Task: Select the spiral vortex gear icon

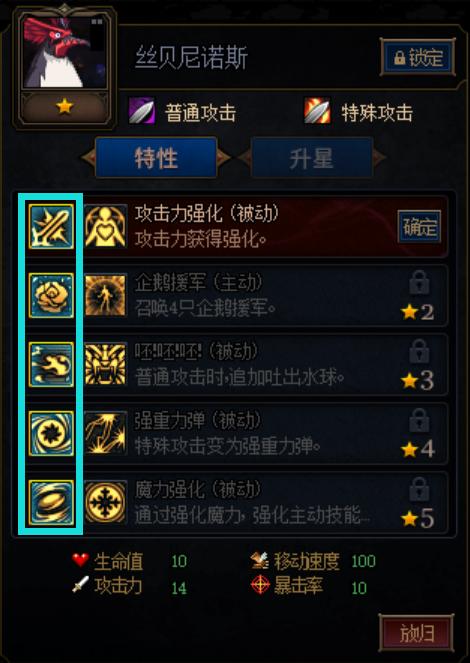Action: coord(51,433)
